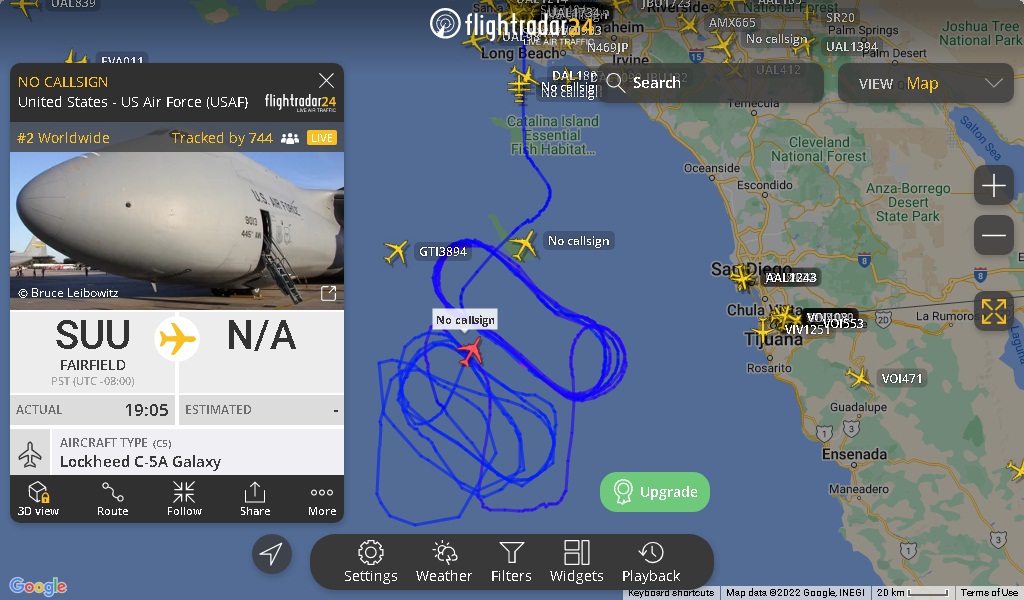Toggle fullscreen map mode
The height and width of the screenshot is (600, 1024).
(993, 311)
